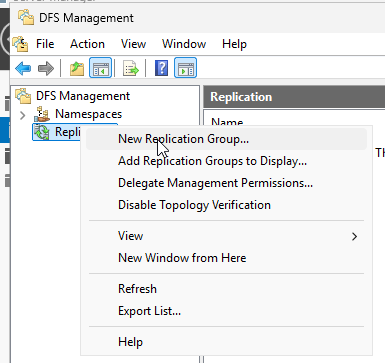Click the Export List toolbar icon
Image resolution: width=385 pixels, height=363 pixels.
tap(131, 68)
